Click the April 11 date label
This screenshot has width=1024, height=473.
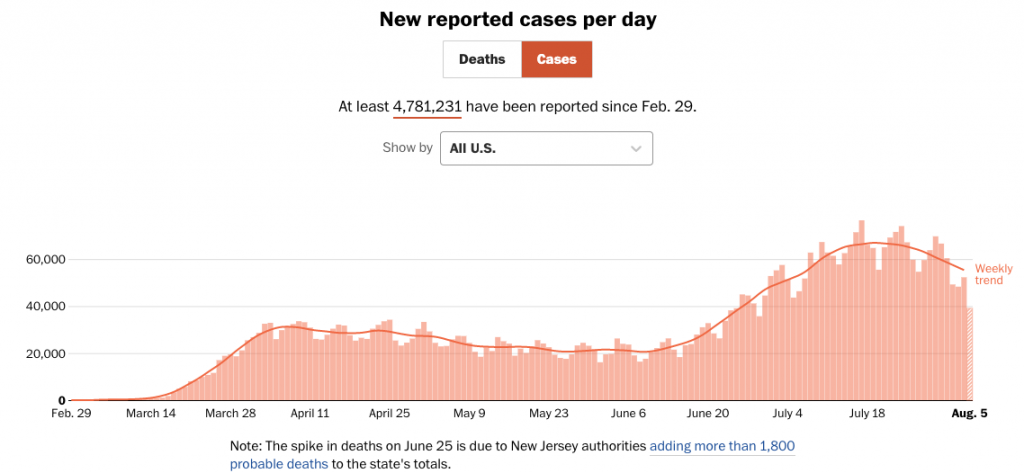(310, 412)
